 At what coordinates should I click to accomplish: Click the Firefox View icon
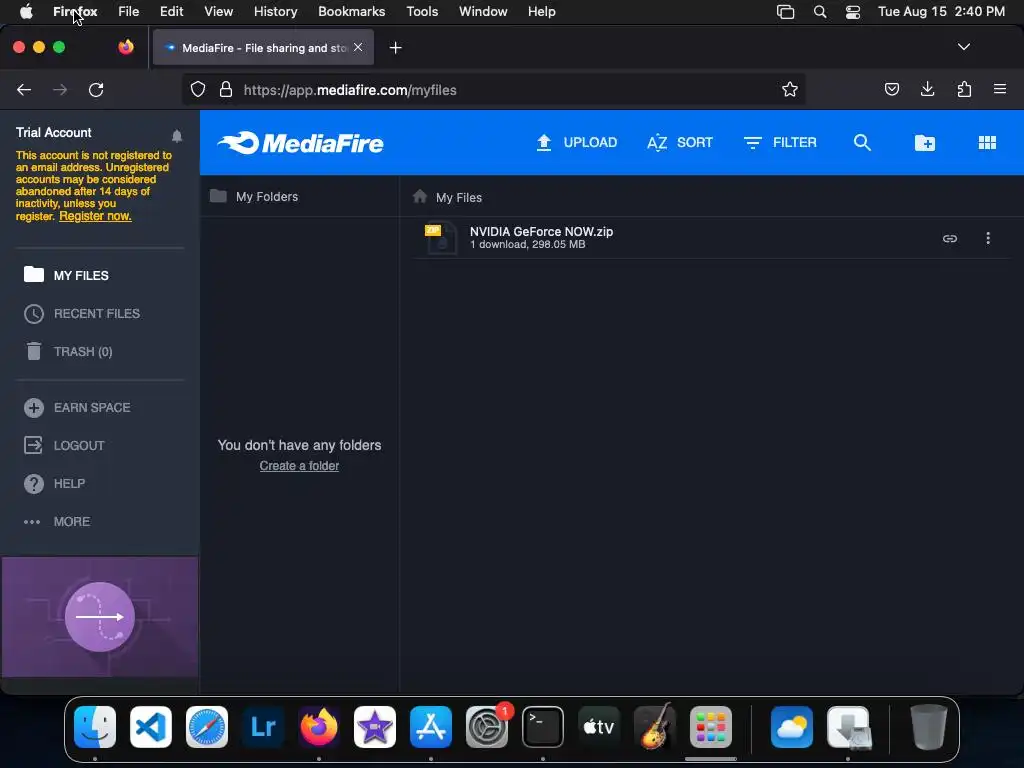[x=126, y=47]
